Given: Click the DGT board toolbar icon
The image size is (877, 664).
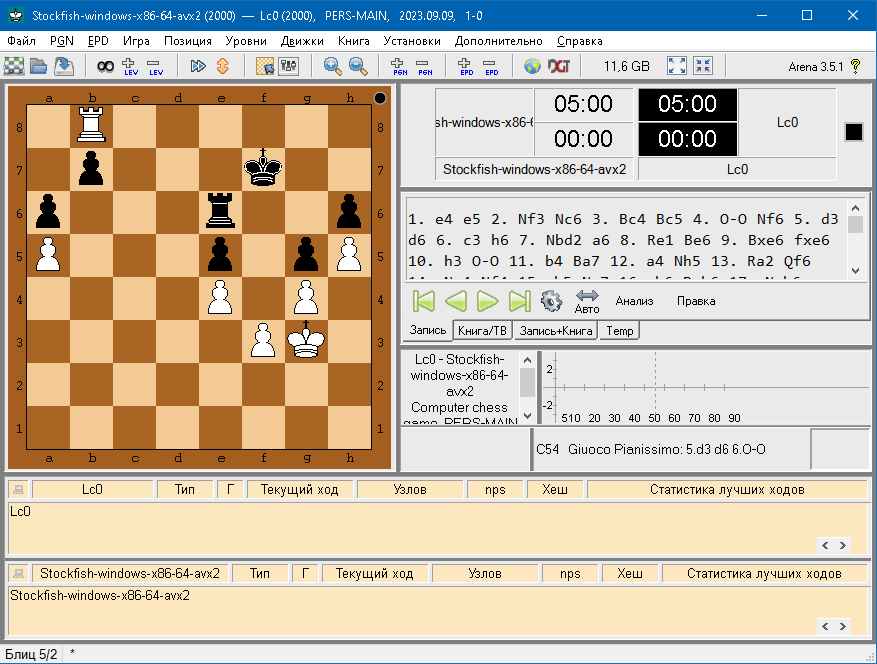Looking at the screenshot, I should point(558,66).
